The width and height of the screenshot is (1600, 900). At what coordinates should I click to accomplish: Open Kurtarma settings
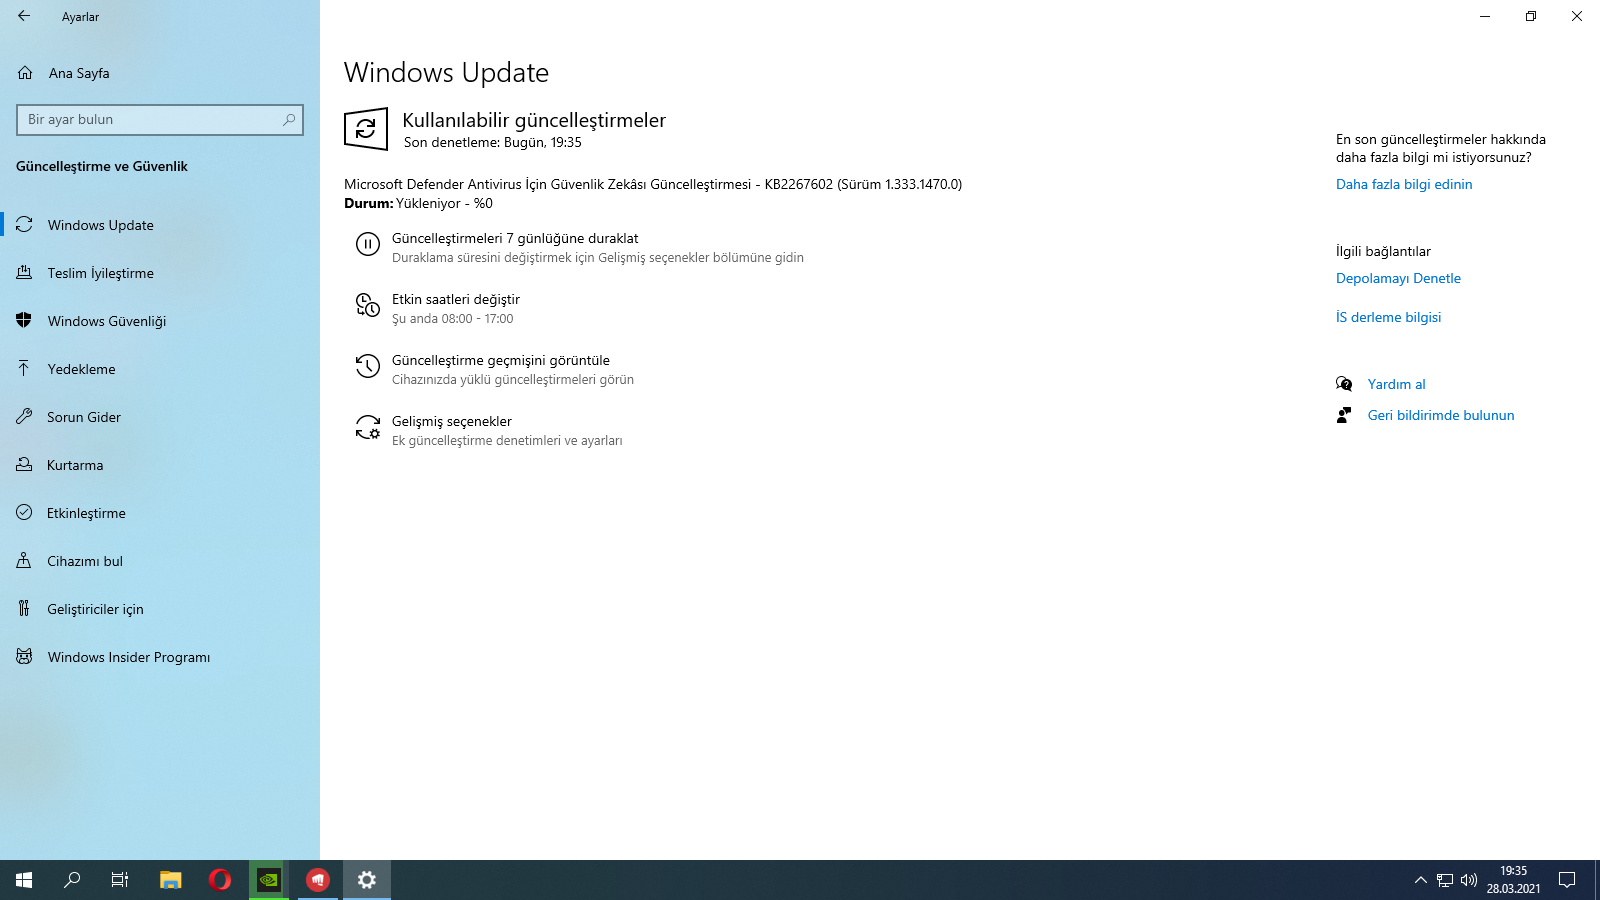coord(160,465)
